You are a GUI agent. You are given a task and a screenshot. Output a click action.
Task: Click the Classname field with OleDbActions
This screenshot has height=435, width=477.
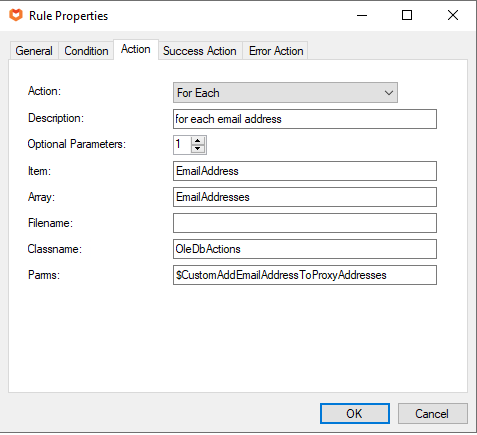pyautogui.click(x=305, y=249)
